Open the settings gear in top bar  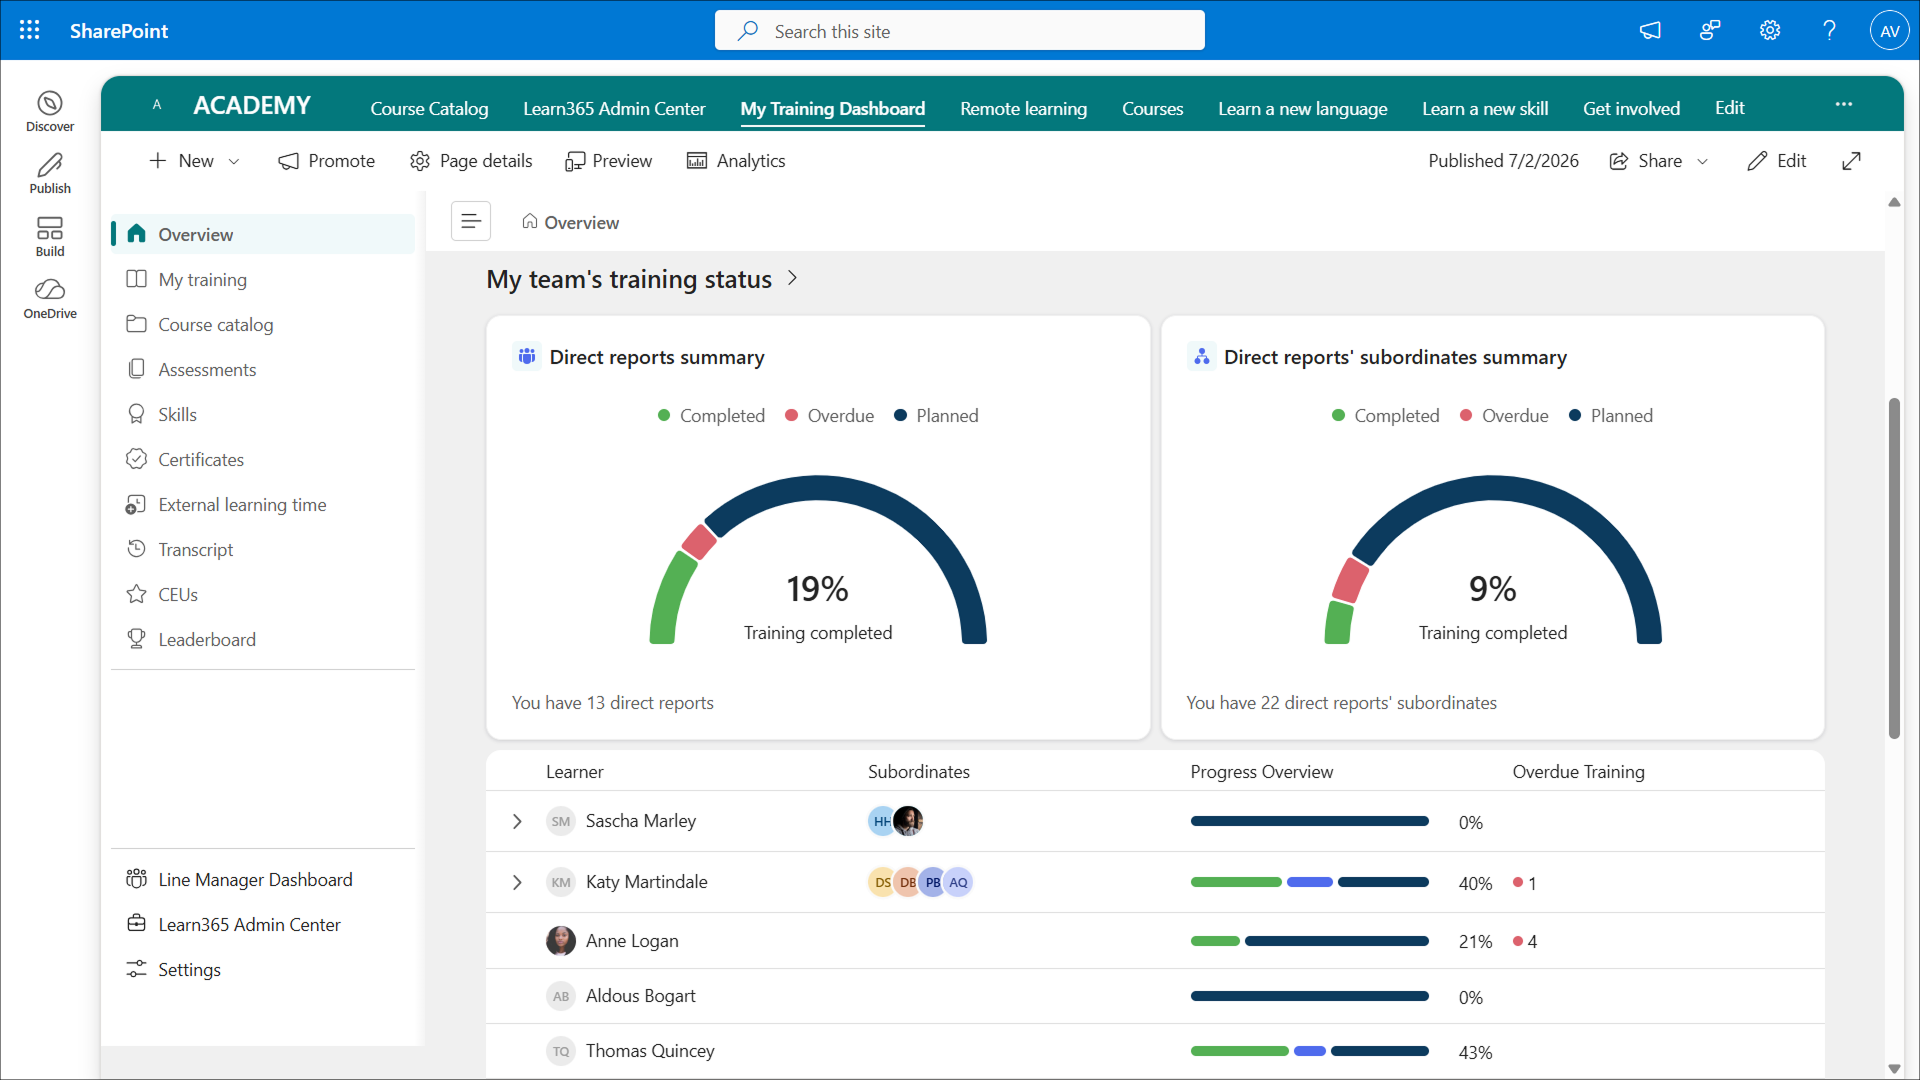point(1770,30)
